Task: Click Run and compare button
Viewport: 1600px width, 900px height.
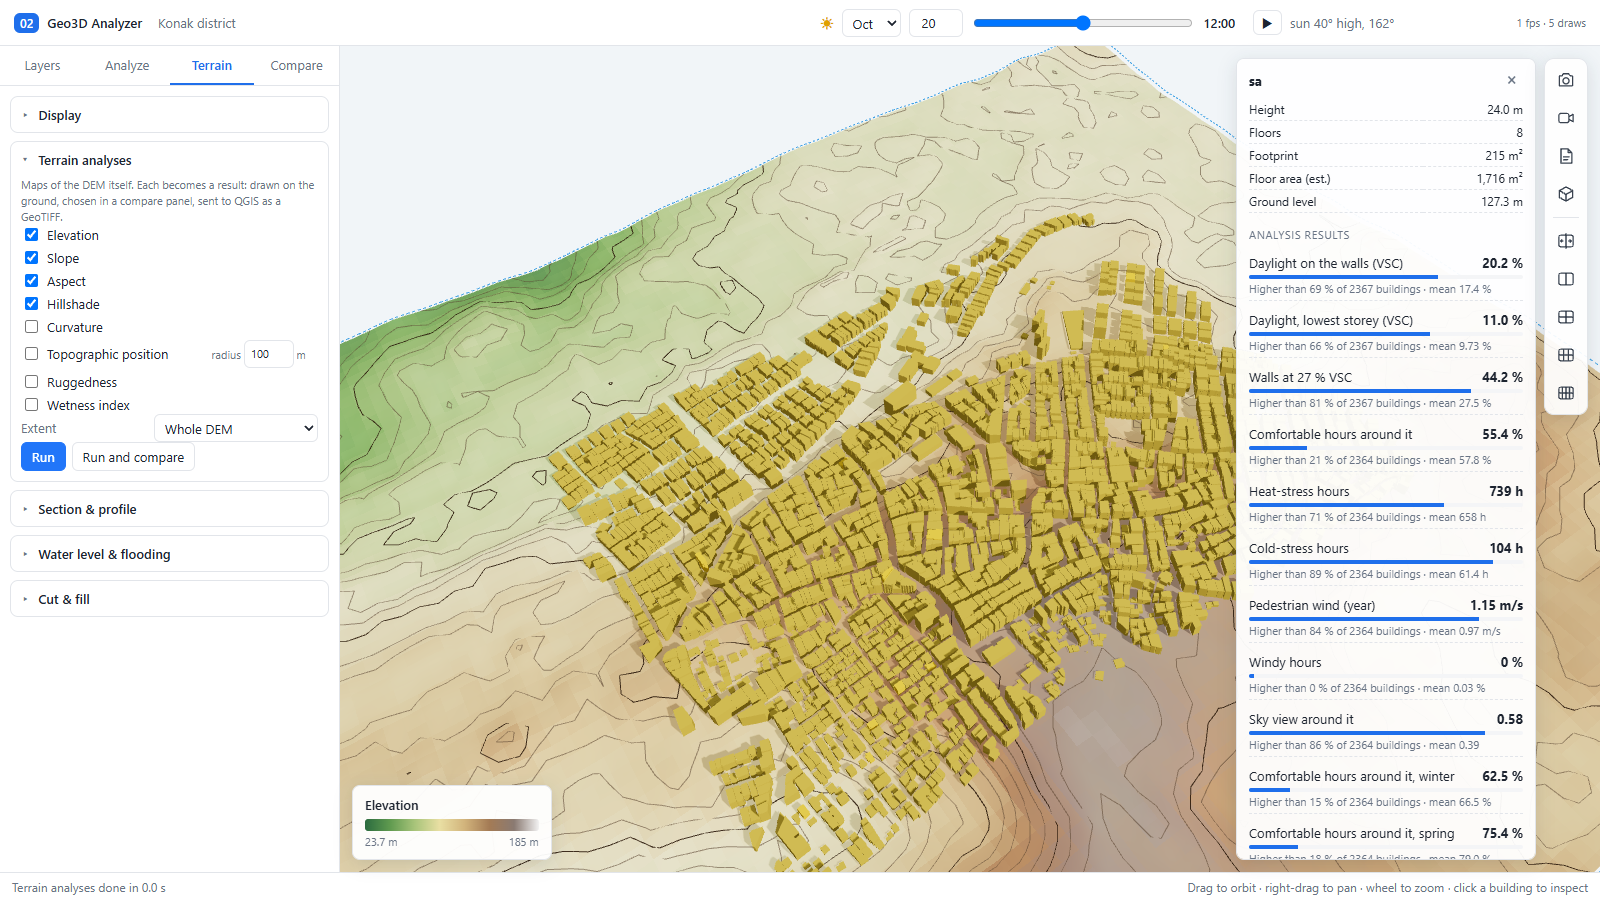Action: pyautogui.click(x=133, y=457)
